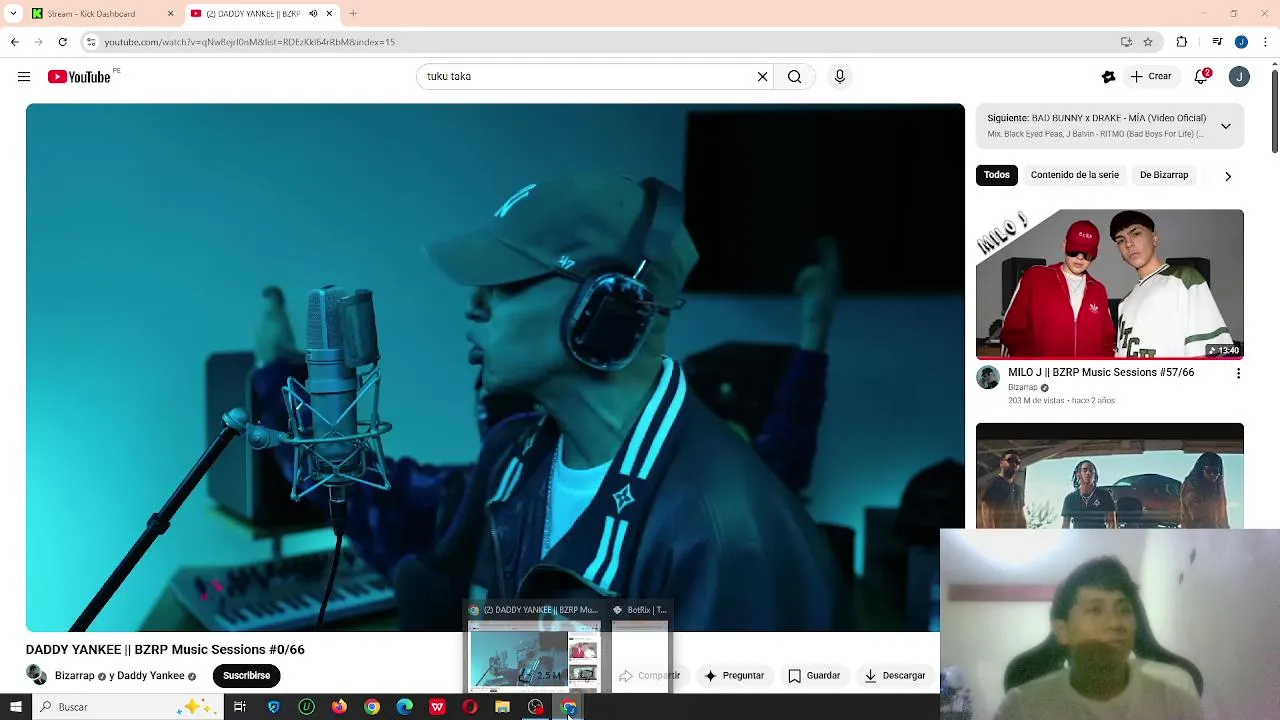Open the YouTube account avatar menu

1239,77
